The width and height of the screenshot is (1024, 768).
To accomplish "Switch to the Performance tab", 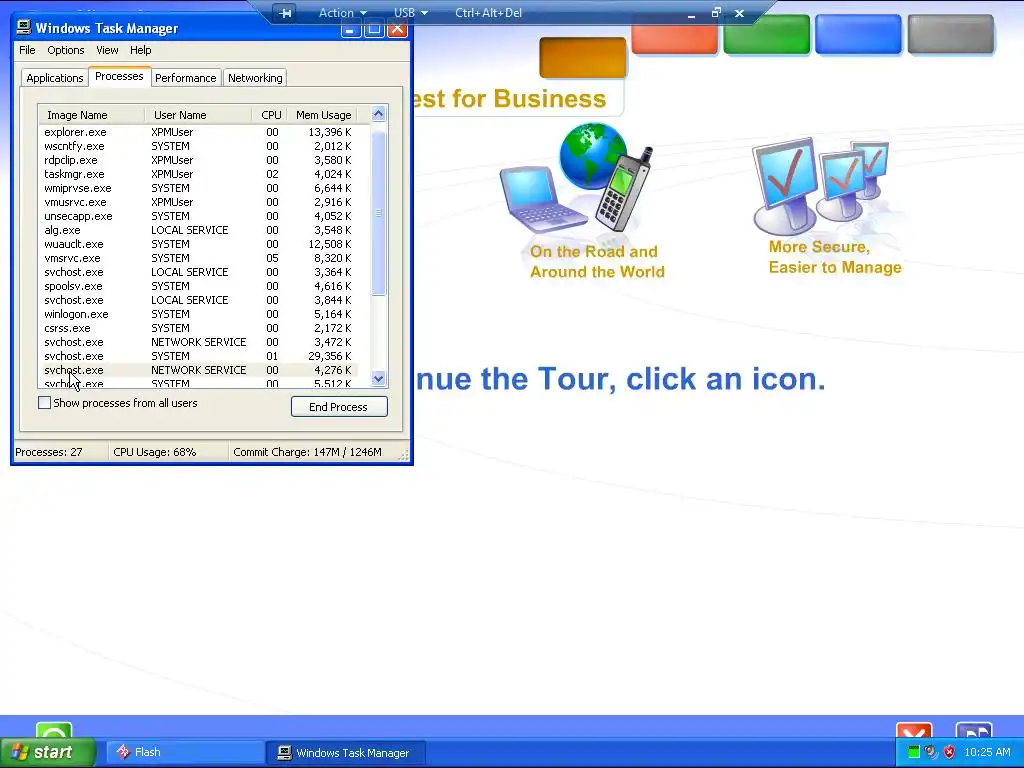I will point(185,78).
